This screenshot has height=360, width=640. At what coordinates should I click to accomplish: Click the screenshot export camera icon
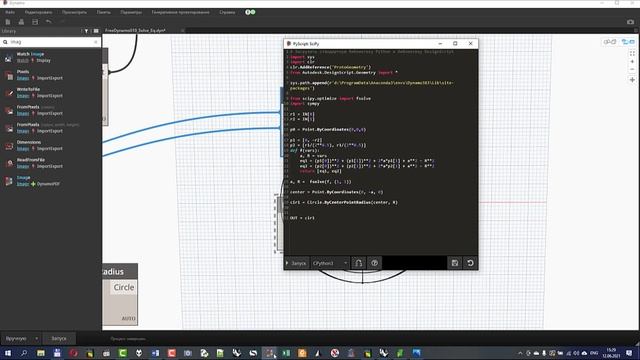point(631,22)
